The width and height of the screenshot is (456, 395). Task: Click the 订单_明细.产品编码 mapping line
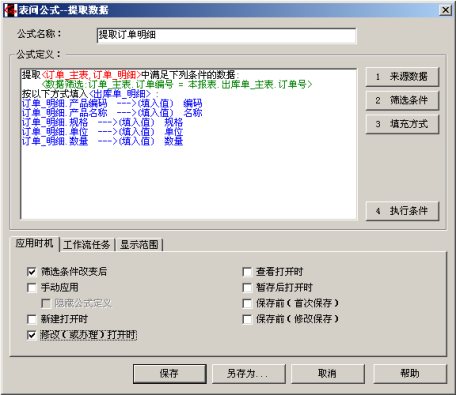[x=112, y=103]
